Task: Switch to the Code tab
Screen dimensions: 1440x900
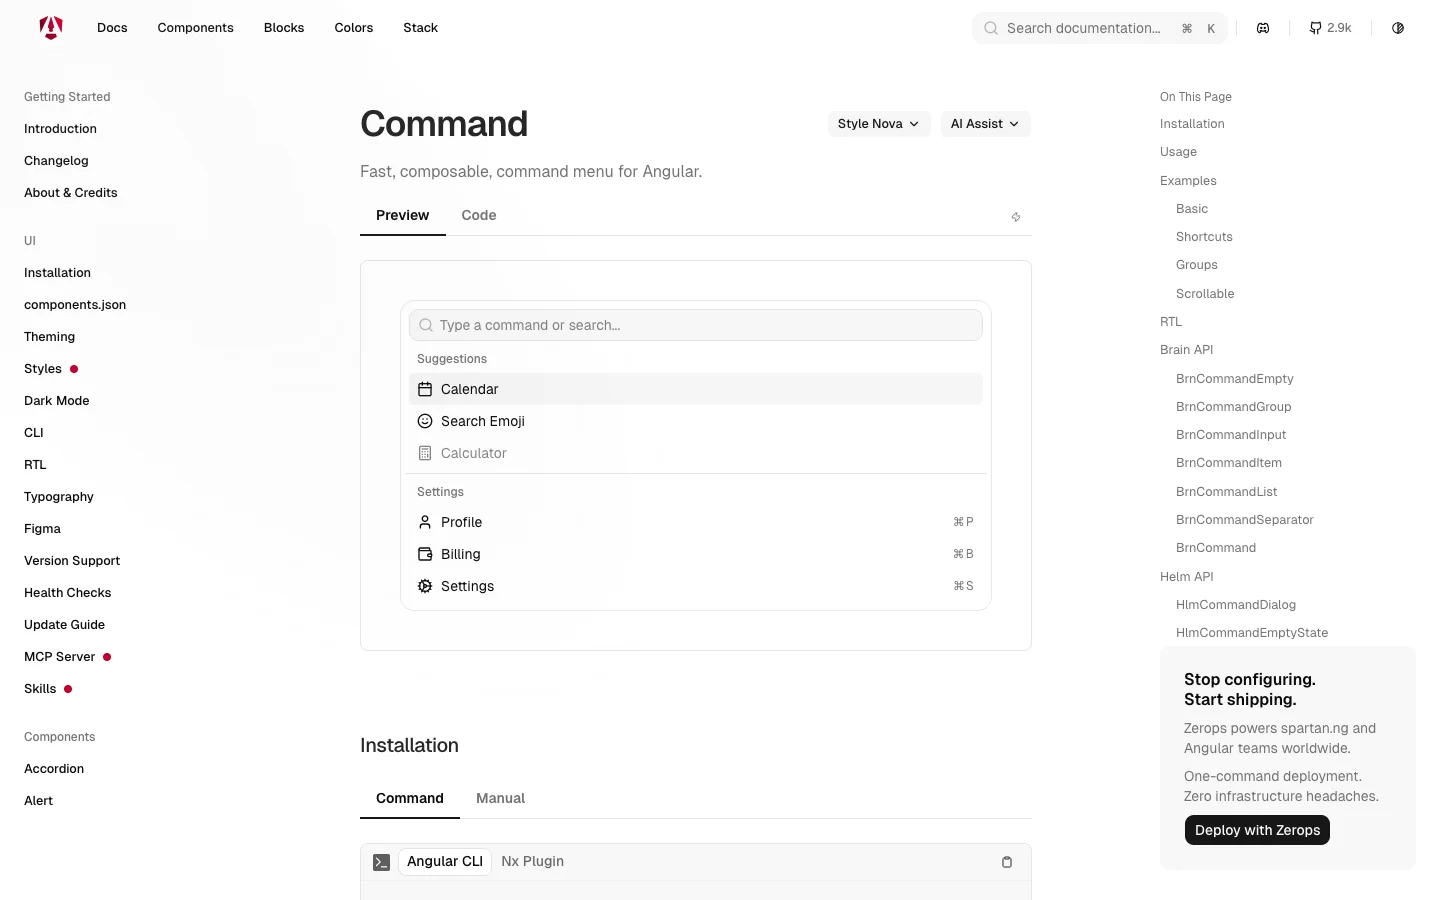Action: [x=479, y=215]
